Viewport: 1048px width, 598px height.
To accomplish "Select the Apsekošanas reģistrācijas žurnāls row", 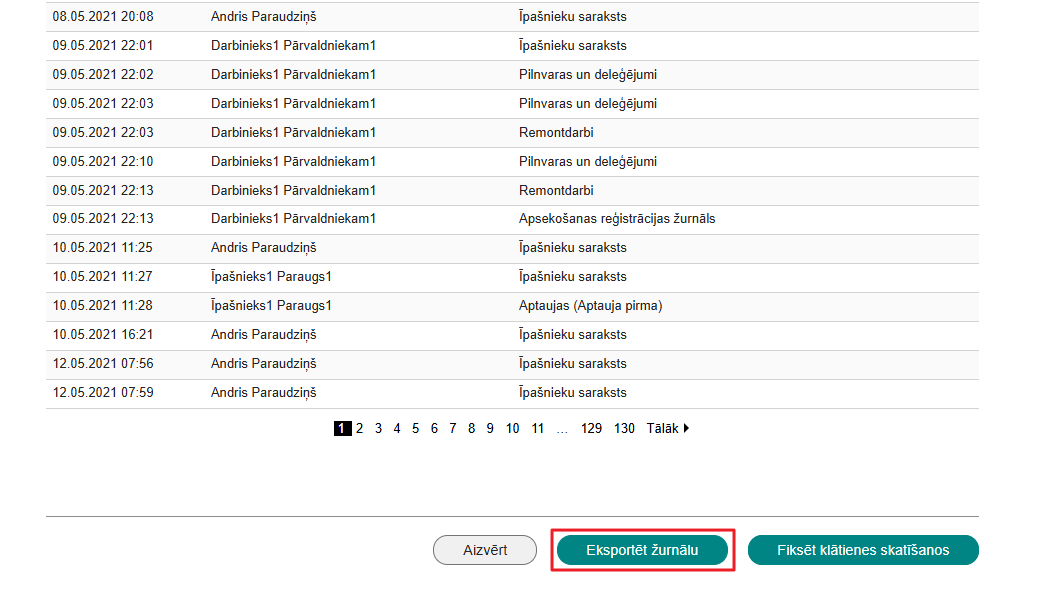I will (617, 219).
